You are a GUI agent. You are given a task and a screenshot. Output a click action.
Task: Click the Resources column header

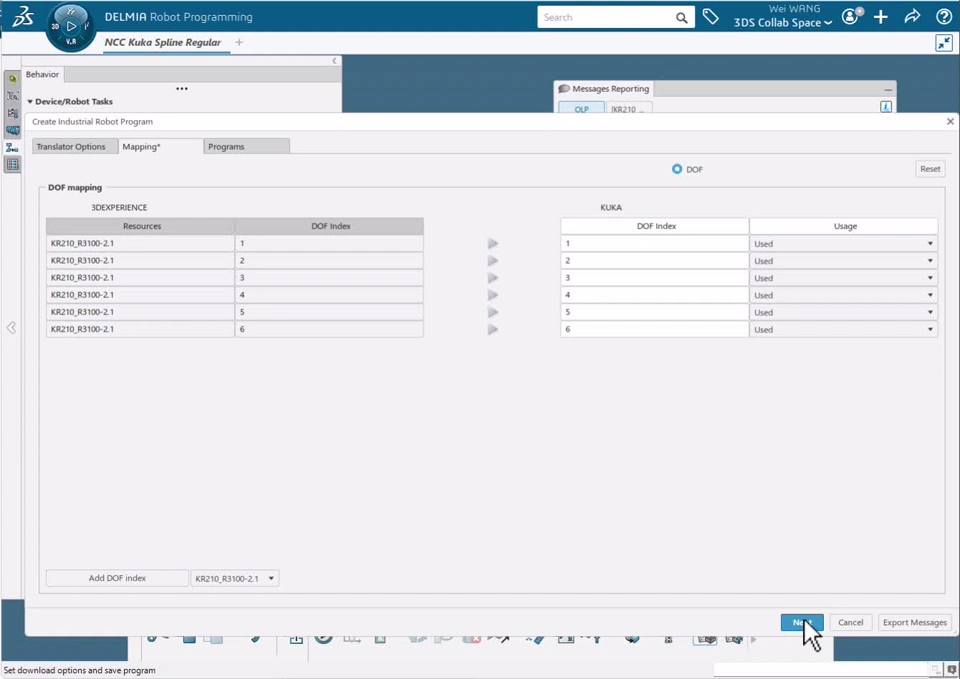click(x=141, y=226)
